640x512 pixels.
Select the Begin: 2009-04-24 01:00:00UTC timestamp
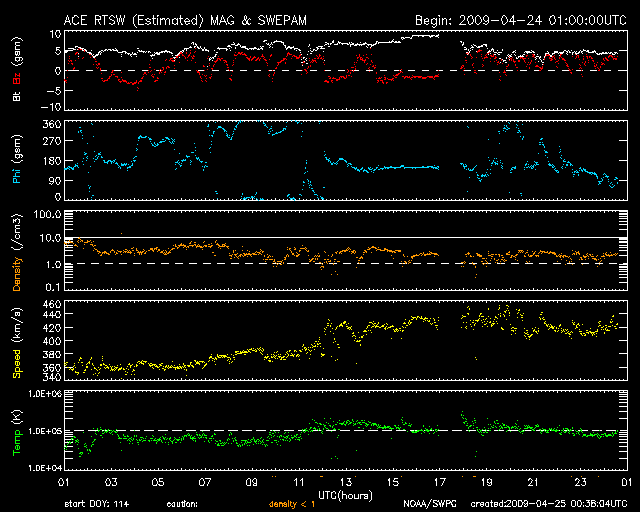coord(521,20)
